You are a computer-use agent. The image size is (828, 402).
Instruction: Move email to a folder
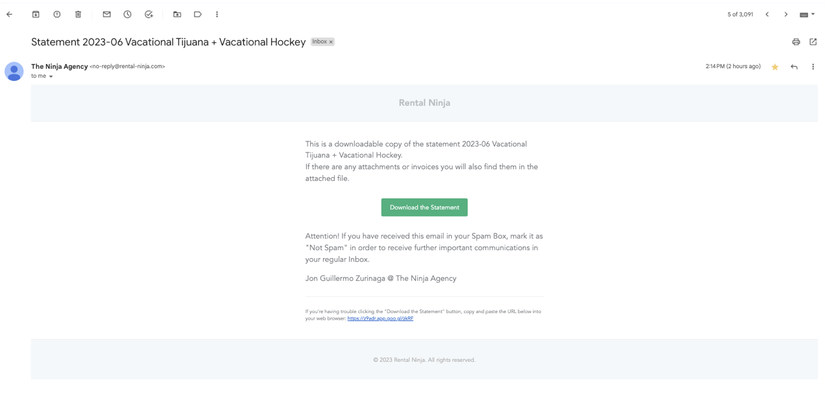(x=177, y=14)
